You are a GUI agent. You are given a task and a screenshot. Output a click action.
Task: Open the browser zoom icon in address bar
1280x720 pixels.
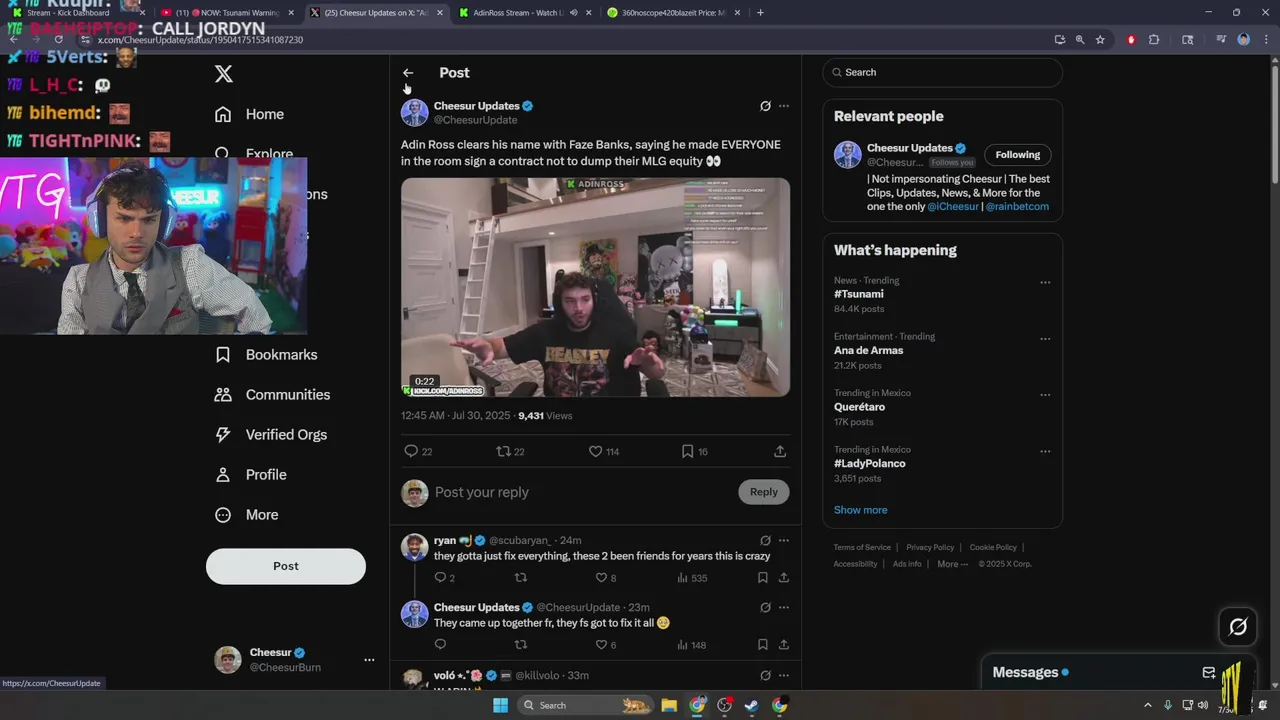click(1080, 40)
